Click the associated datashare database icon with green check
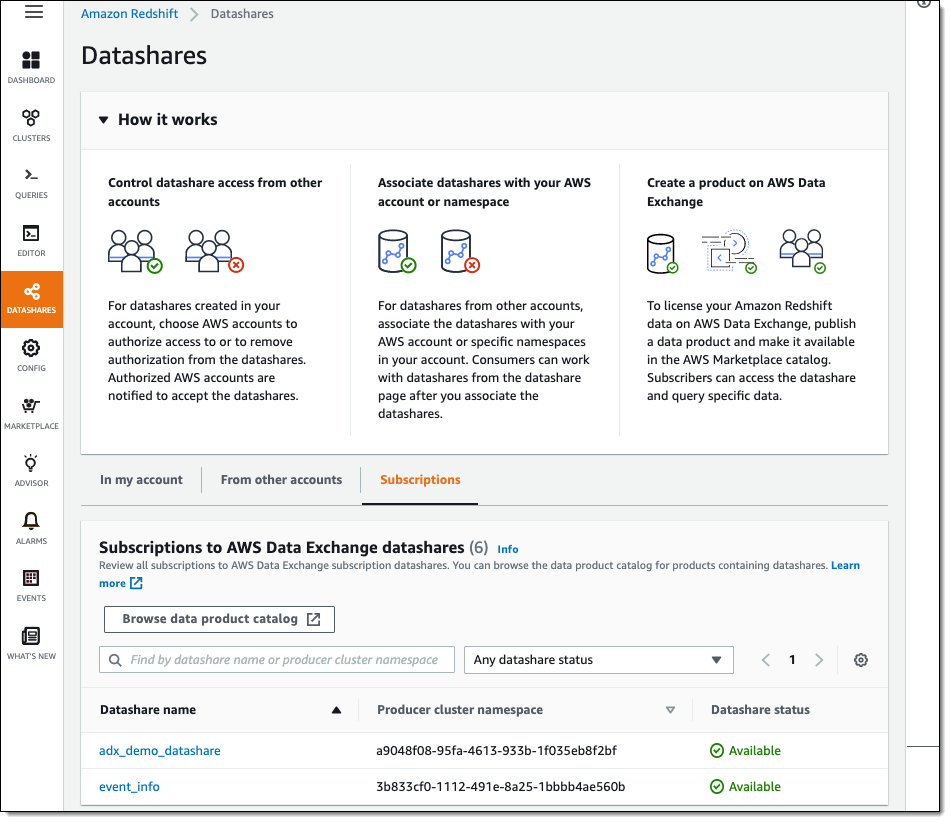The width and height of the screenshot is (950, 822). 397,251
